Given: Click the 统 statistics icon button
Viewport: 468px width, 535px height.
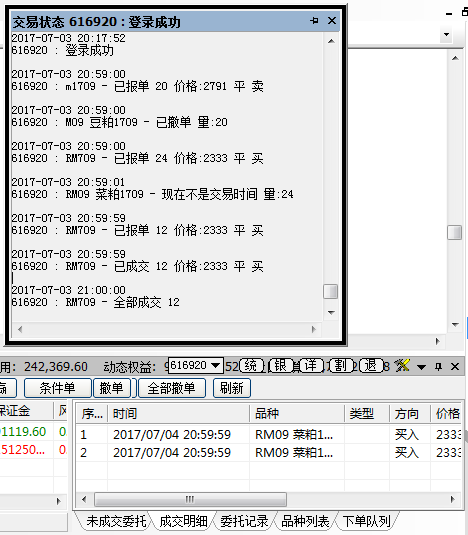Looking at the screenshot, I should tap(251, 365).
